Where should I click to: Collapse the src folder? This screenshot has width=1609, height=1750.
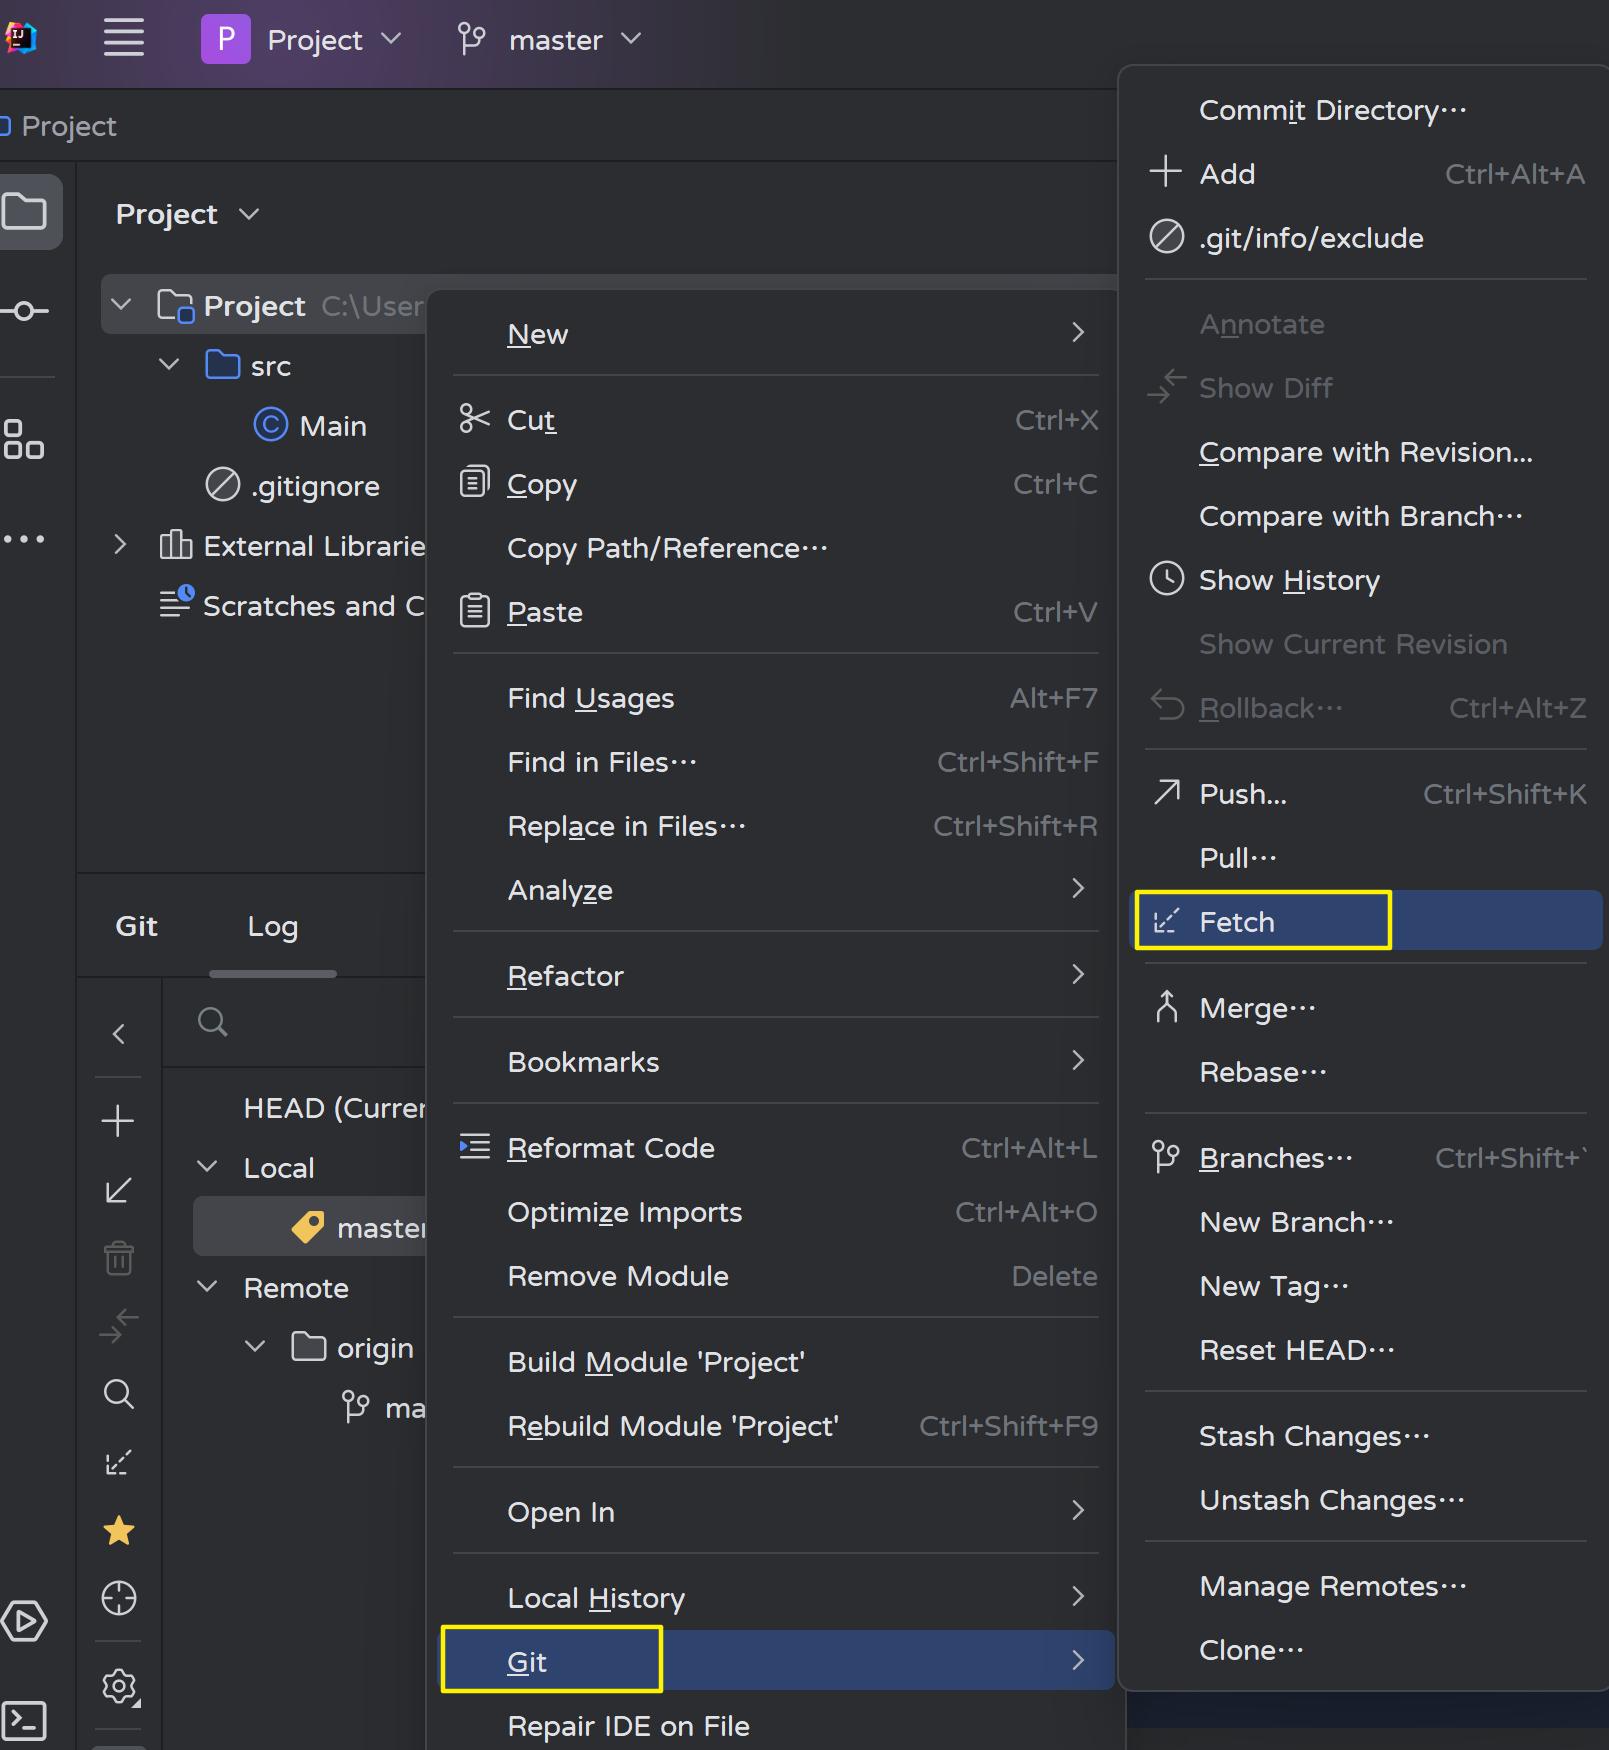pyautogui.click(x=169, y=365)
